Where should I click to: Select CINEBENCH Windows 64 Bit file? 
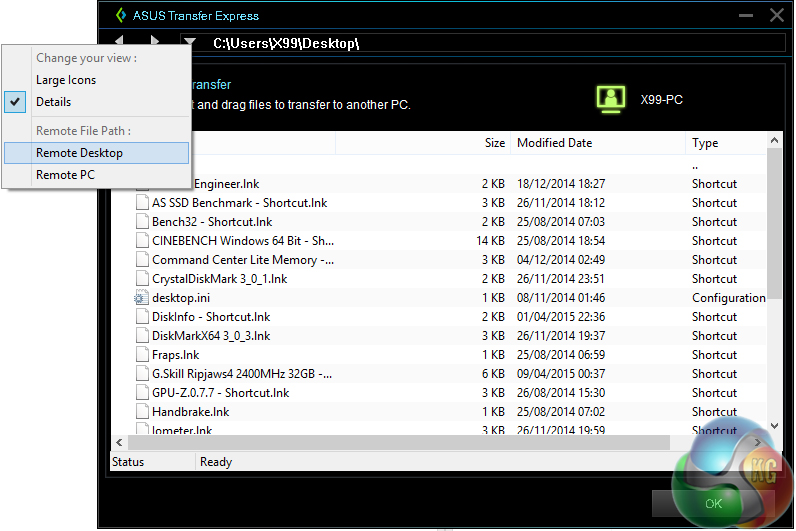click(x=243, y=241)
